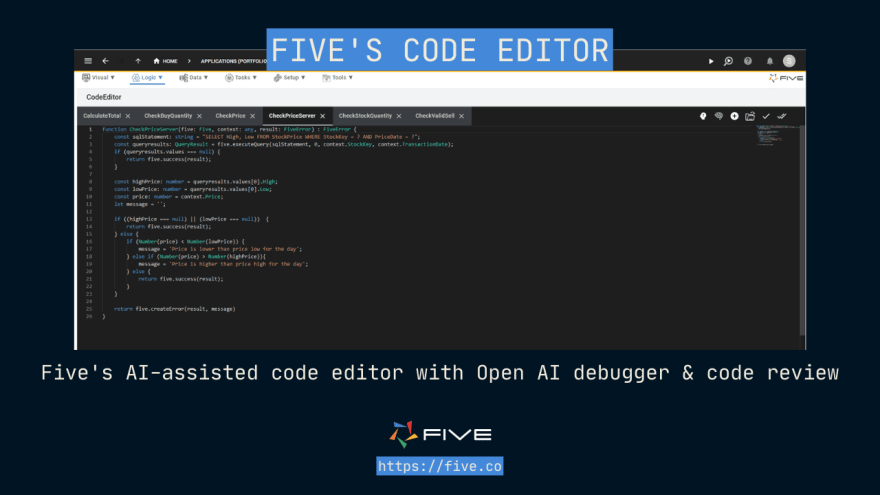Click the open-folder icon in the editor toolbar

tap(750, 116)
